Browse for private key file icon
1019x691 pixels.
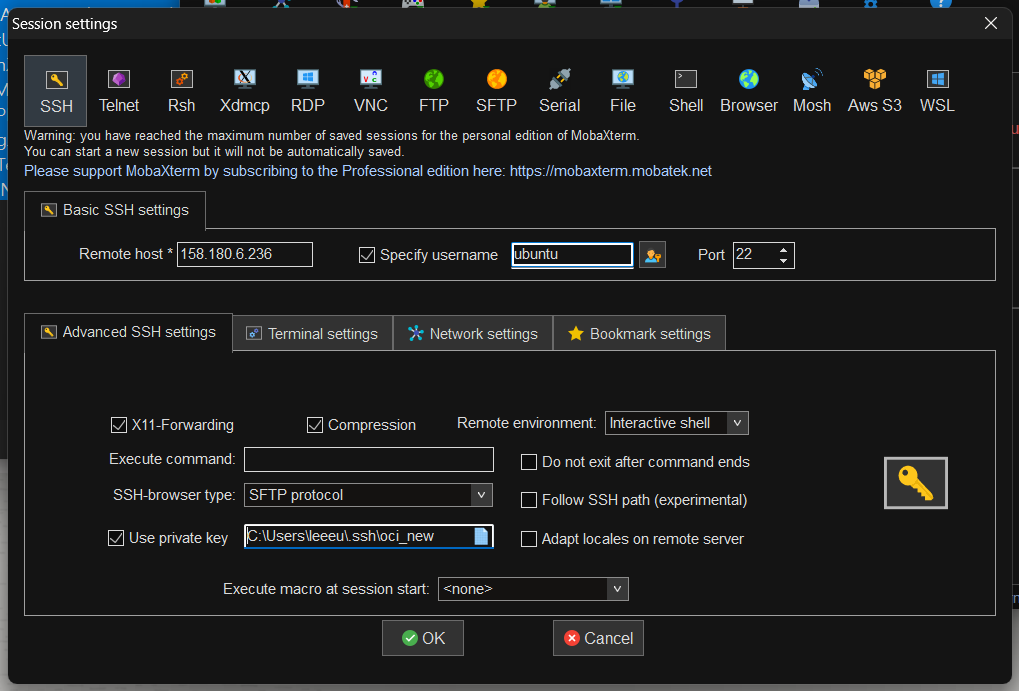[x=481, y=536]
